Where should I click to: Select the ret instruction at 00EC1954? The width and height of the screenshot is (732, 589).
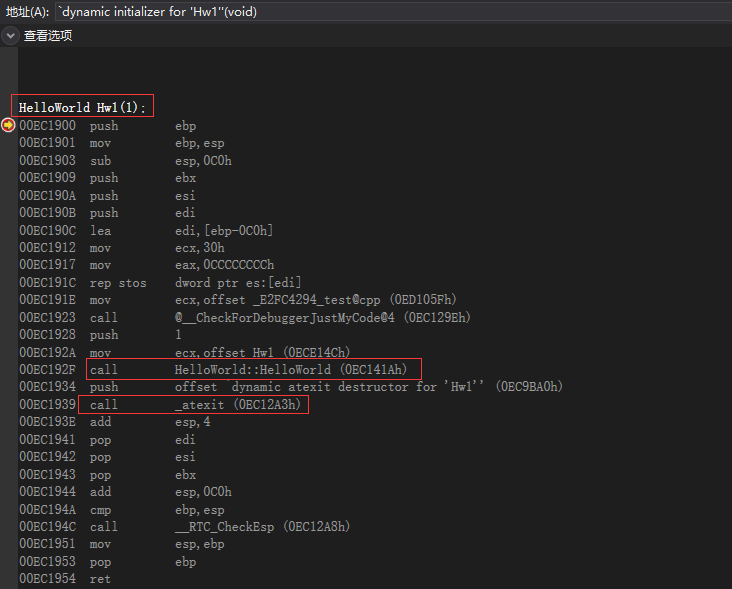[x=65, y=579]
